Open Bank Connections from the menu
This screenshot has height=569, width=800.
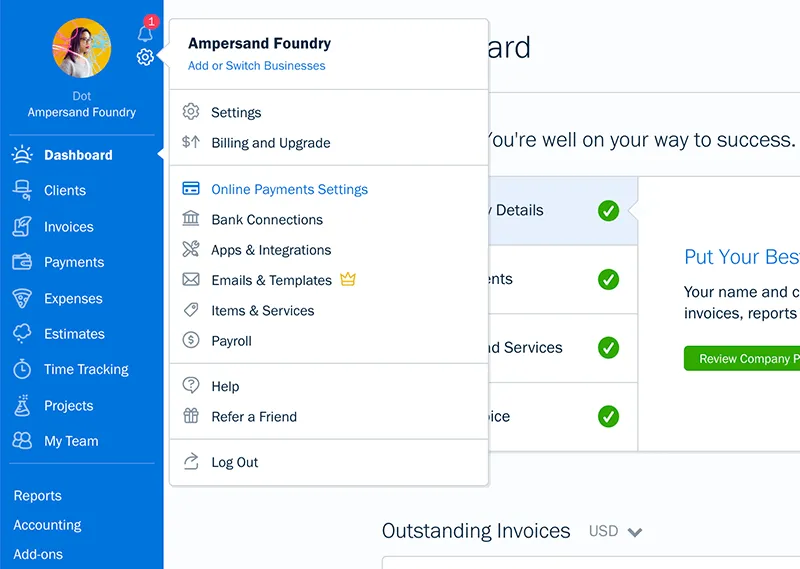tap(266, 220)
